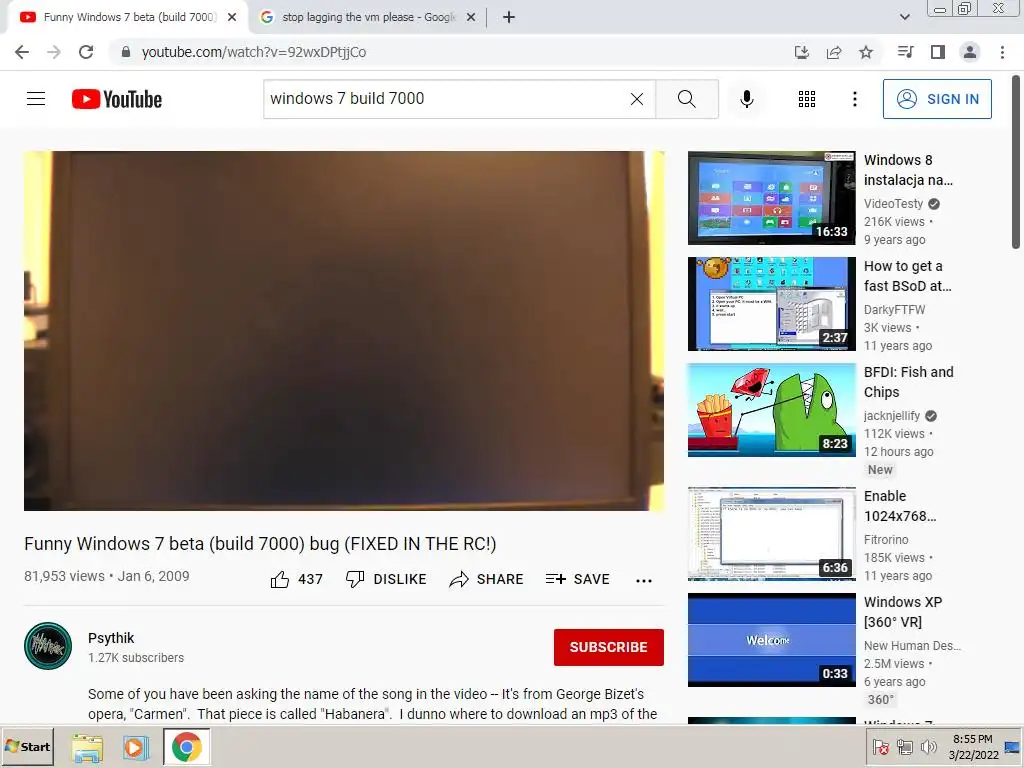The width and height of the screenshot is (1024, 768).
Task: Click the BFDI: Fish and Chips title
Action: click(x=908, y=382)
